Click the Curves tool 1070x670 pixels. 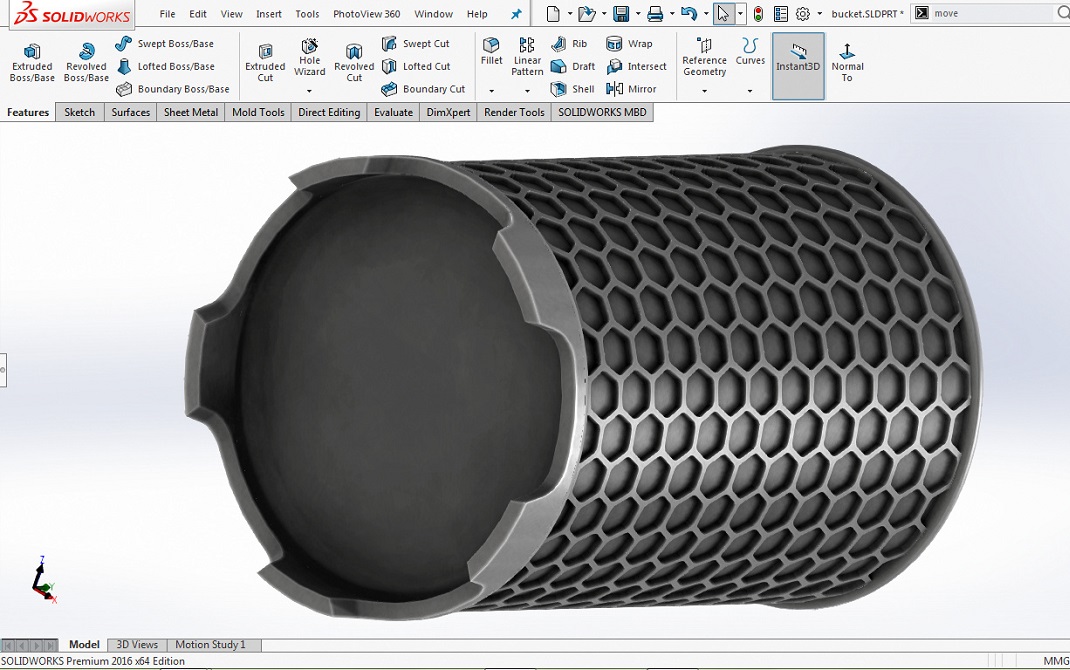[750, 50]
